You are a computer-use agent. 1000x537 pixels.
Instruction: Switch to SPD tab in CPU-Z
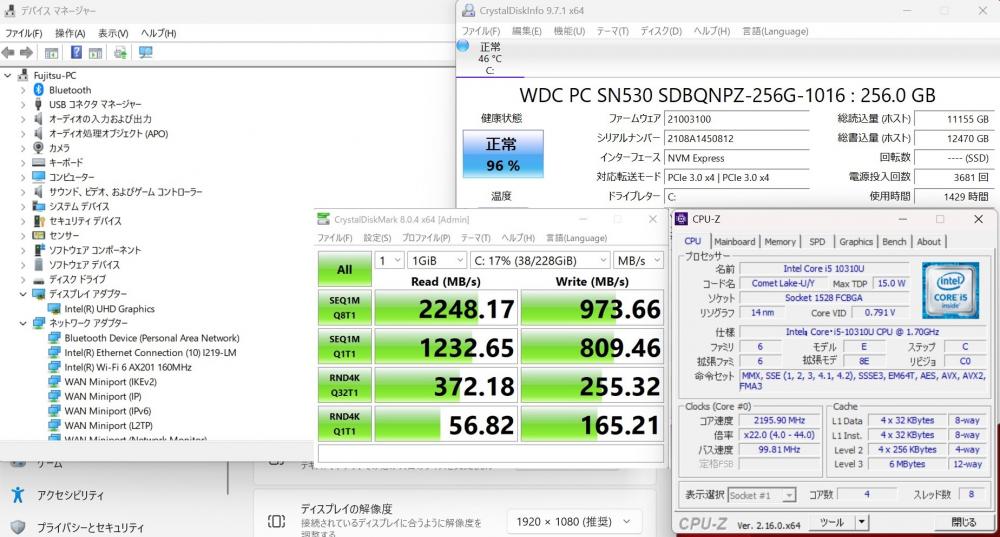[817, 242]
